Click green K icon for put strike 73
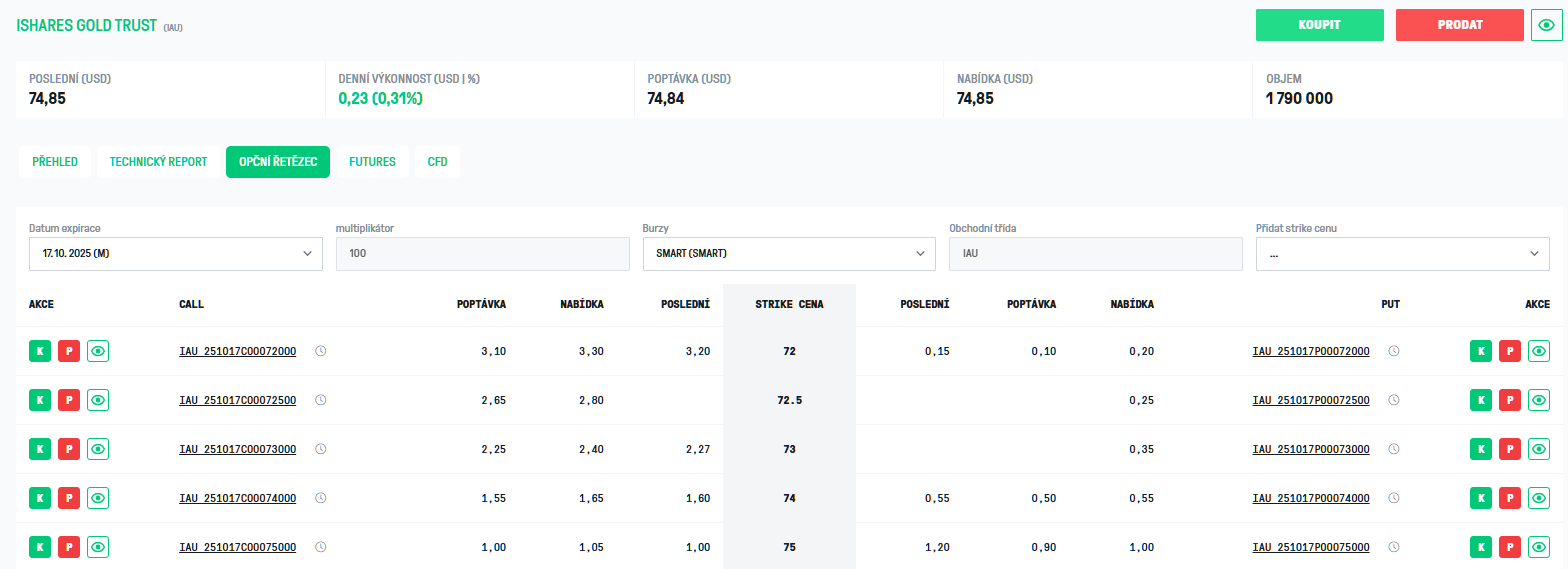Viewport: 1568px width, 569px height. coord(1480,449)
